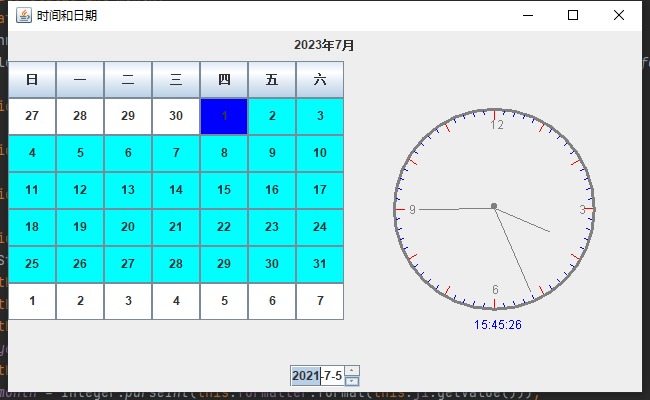Select day 18 cell
The width and height of the screenshot is (650, 400).
point(32,227)
